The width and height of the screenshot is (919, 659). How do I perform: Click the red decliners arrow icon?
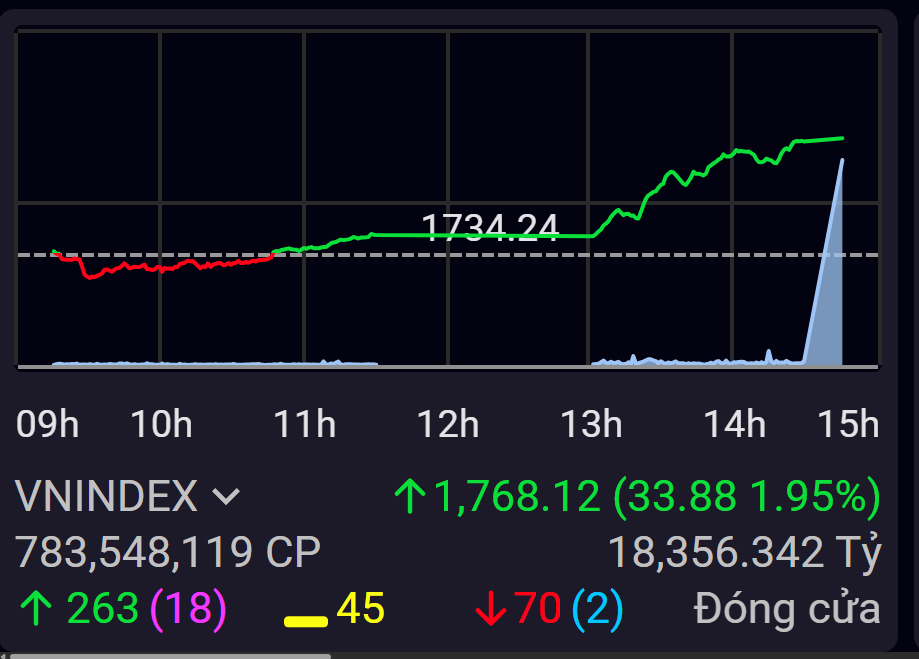click(x=491, y=609)
